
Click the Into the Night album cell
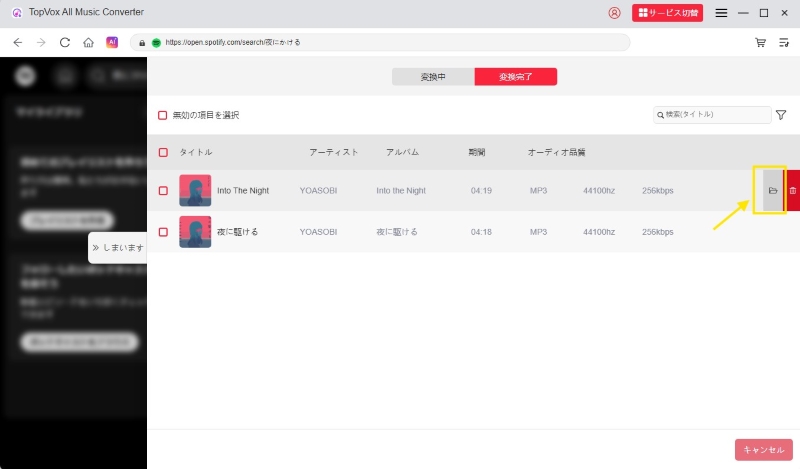tap(401, 190)
